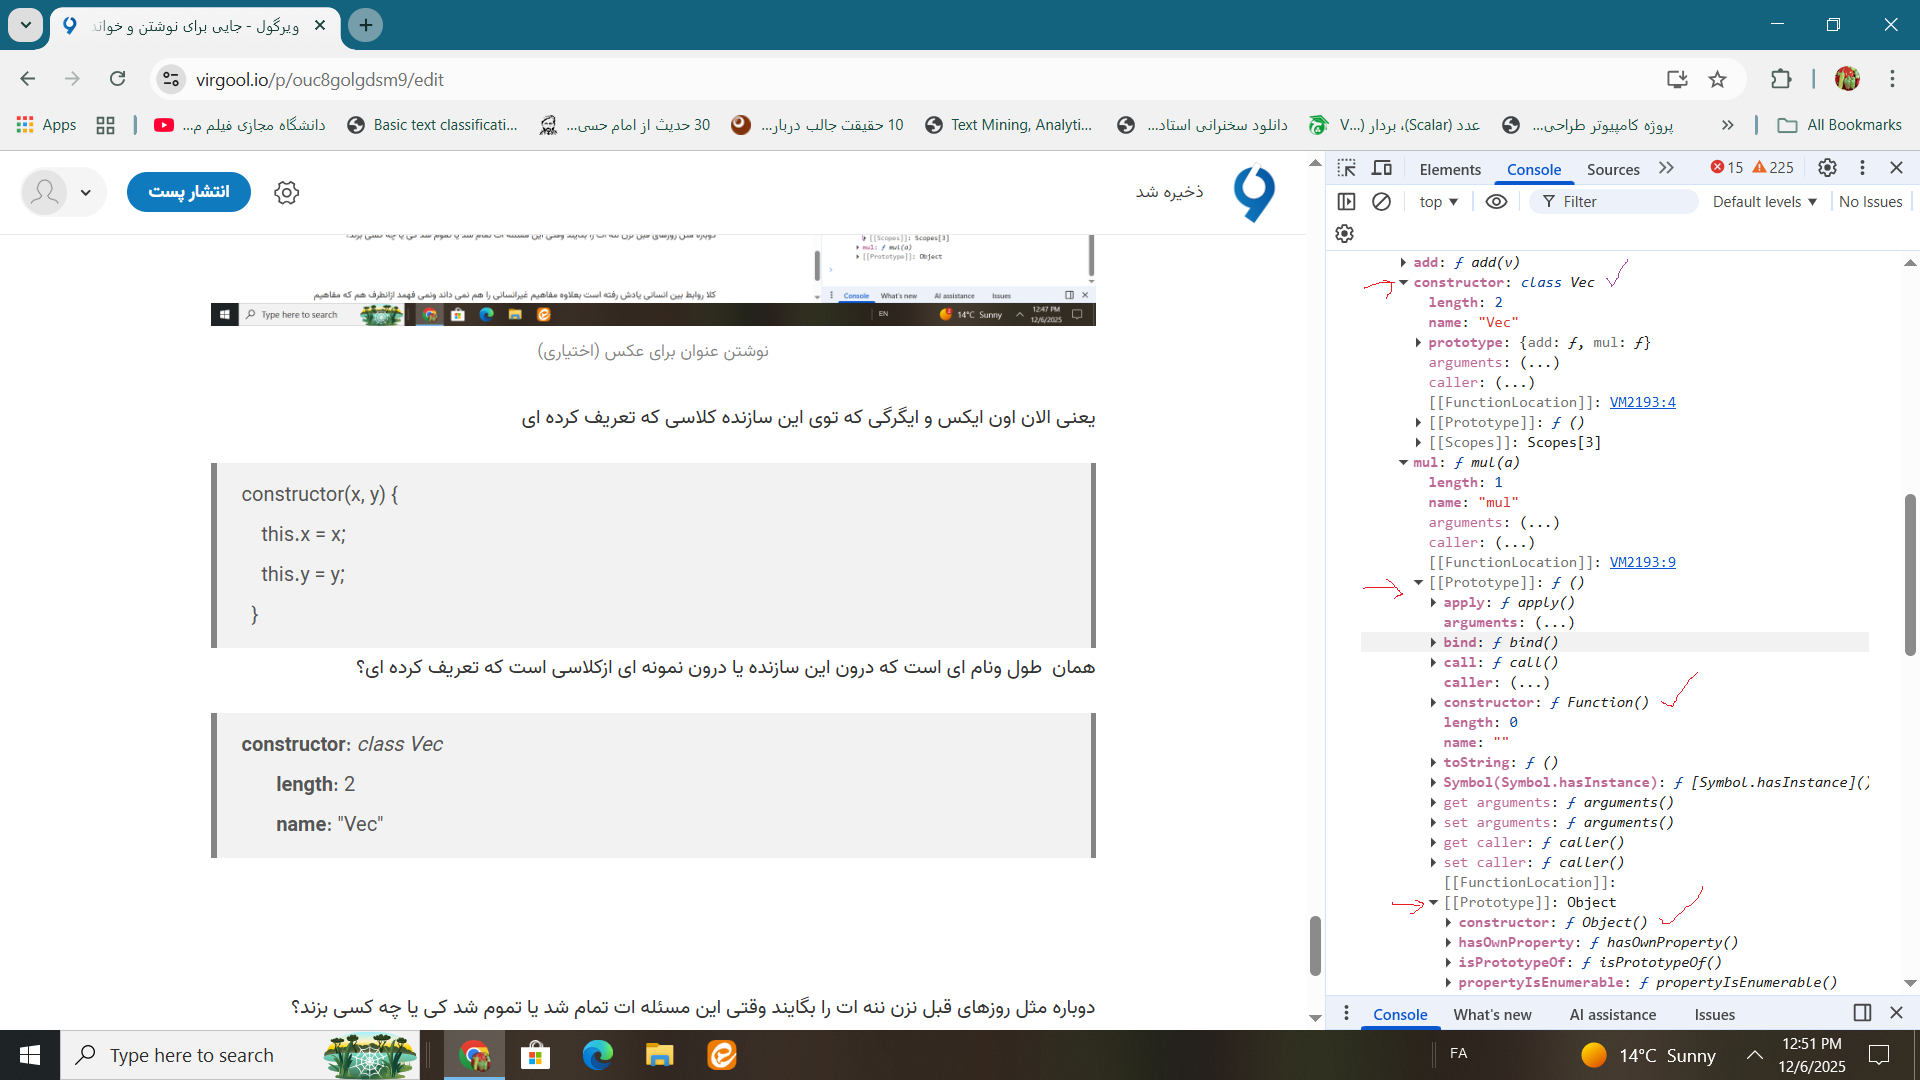Open the Extensions puzzle icon
1920x1080 pixels.
(1781, 80)
